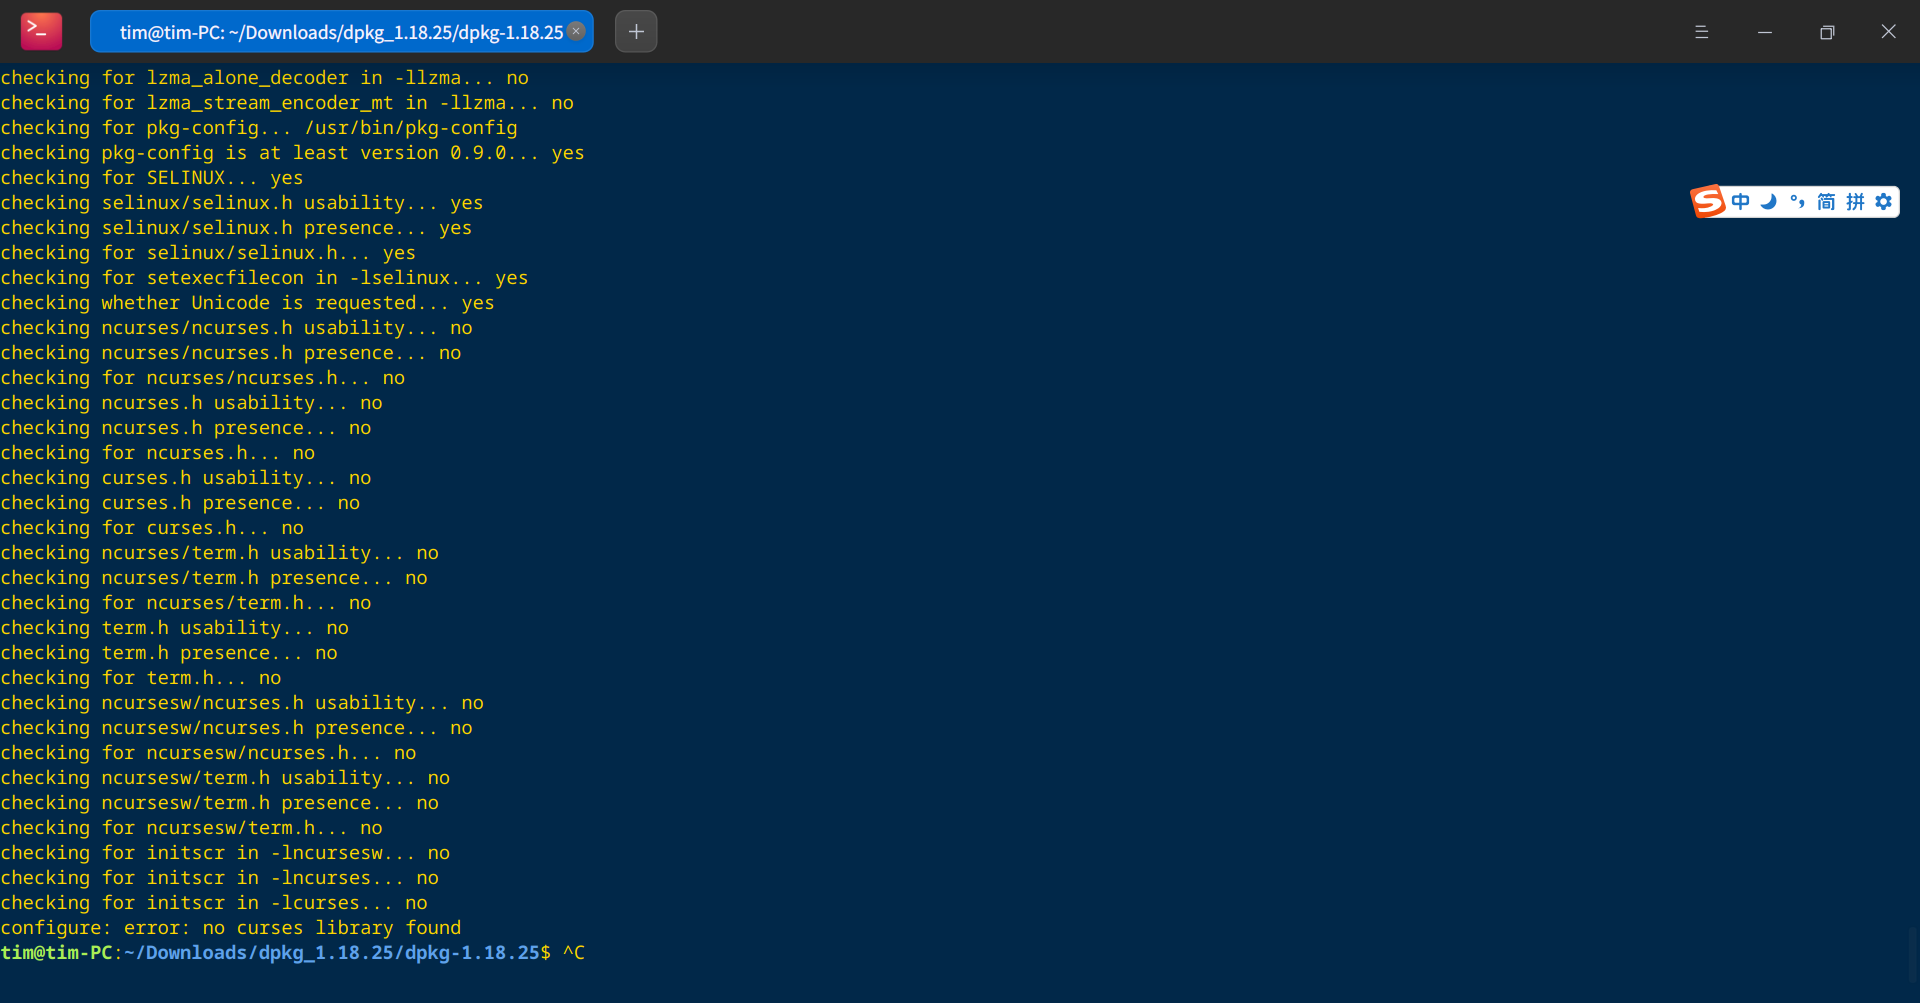Toggle the moon half-width/full-width icon

tap(1769, 202)
